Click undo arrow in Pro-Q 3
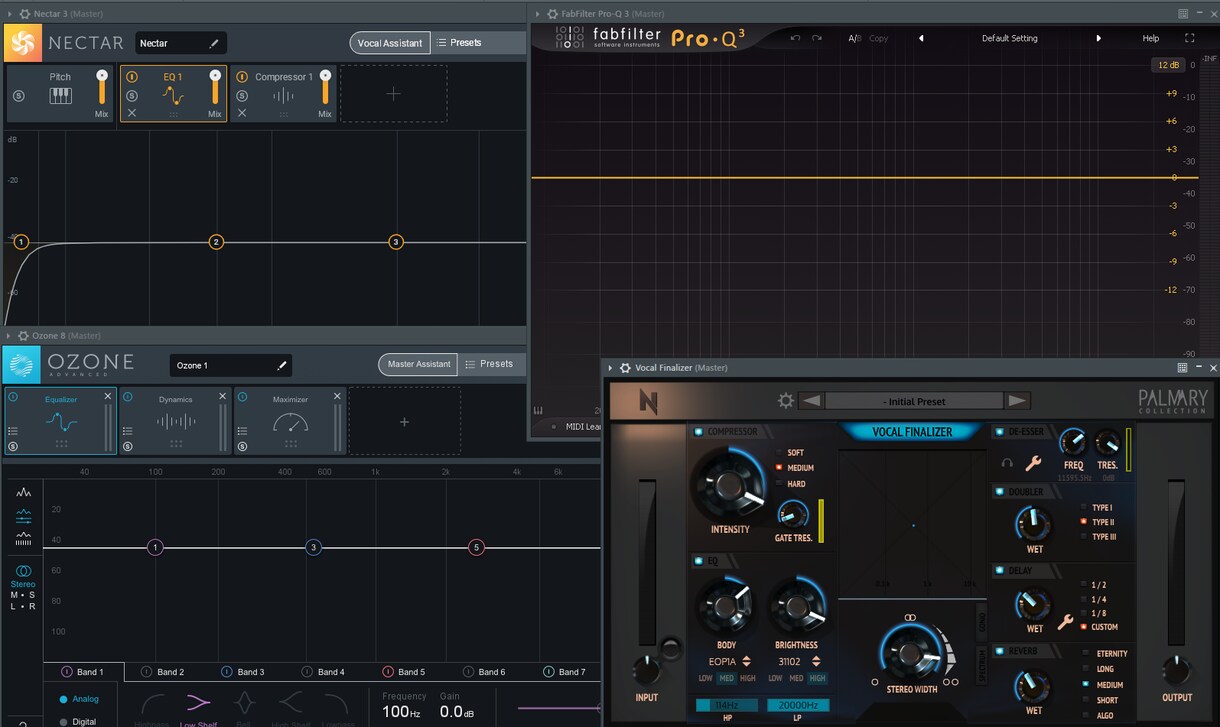The image size is (1220, 727). point(795,38)
